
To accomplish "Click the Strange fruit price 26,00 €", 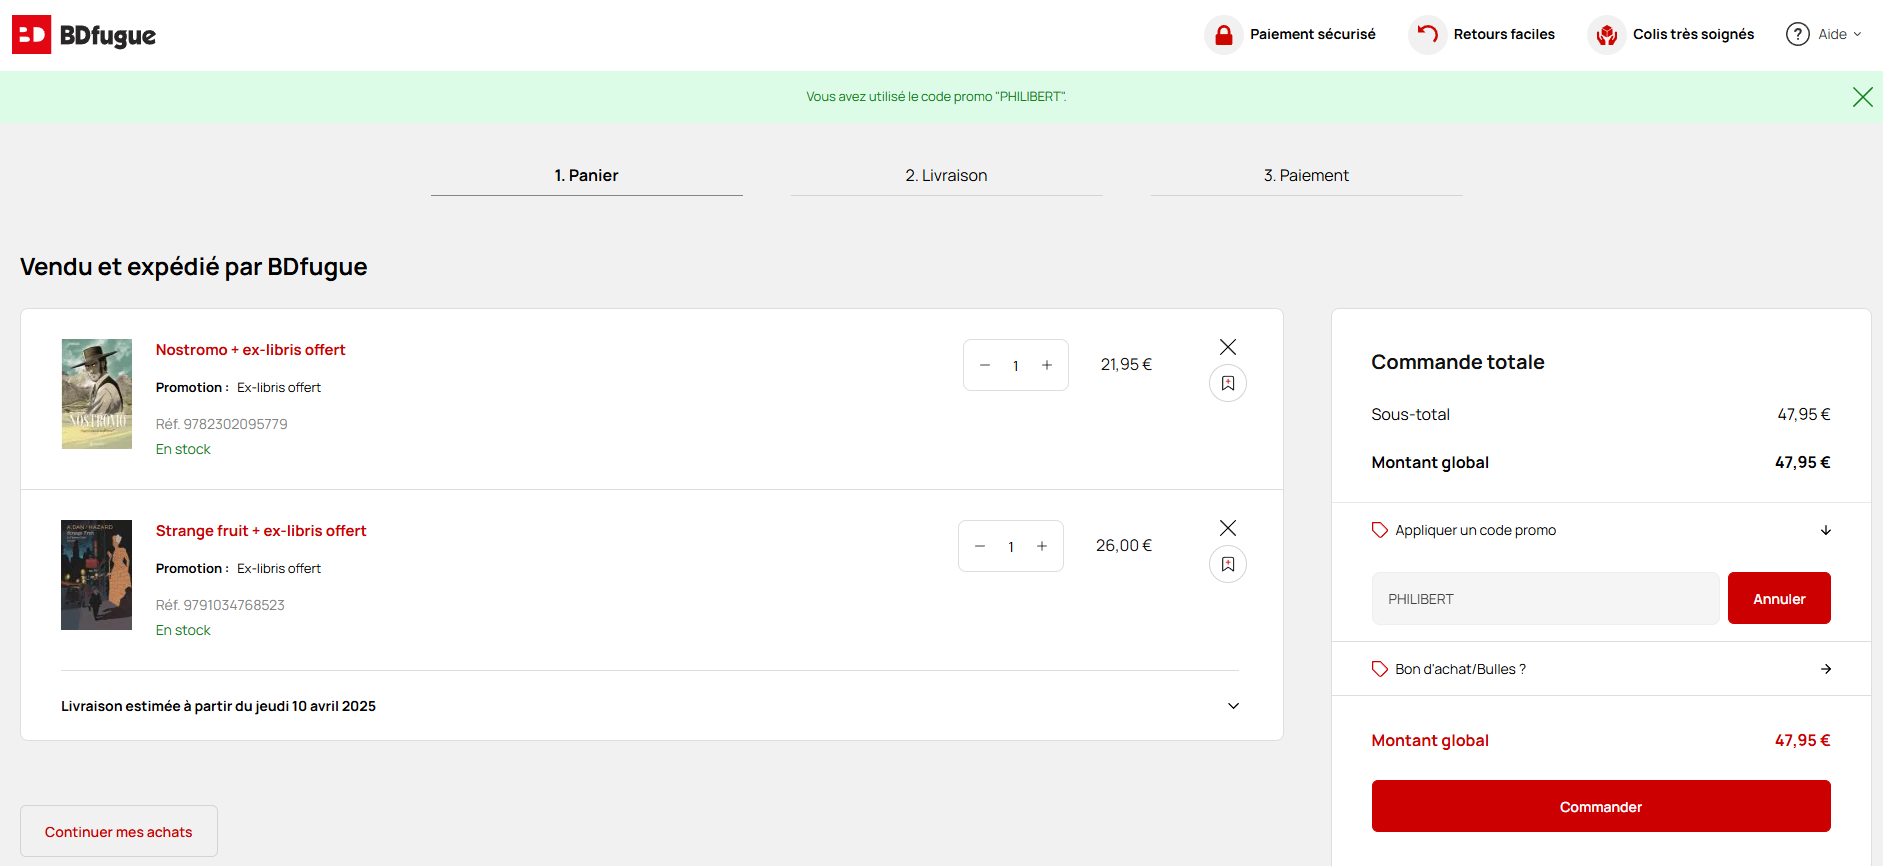I will pyautogui.click(x=1124, y=546).
